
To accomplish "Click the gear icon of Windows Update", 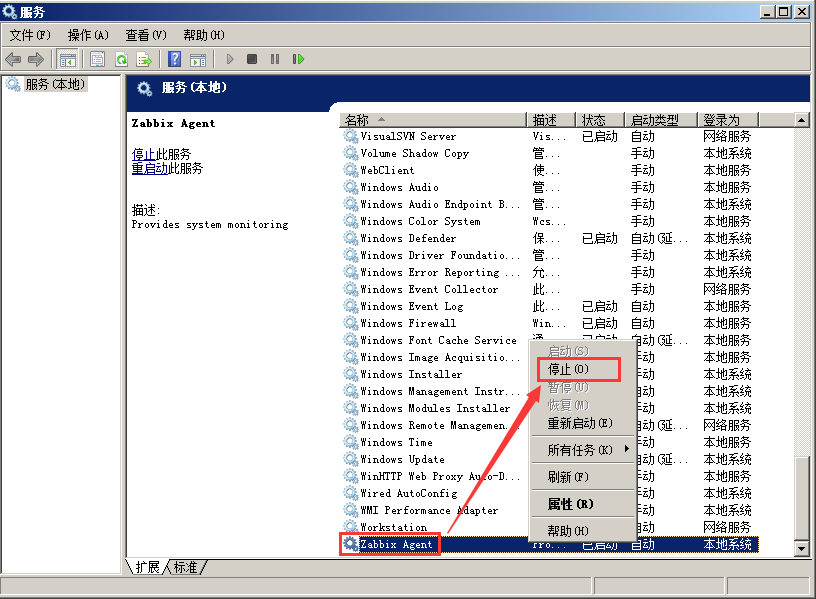I will point(350,459).
